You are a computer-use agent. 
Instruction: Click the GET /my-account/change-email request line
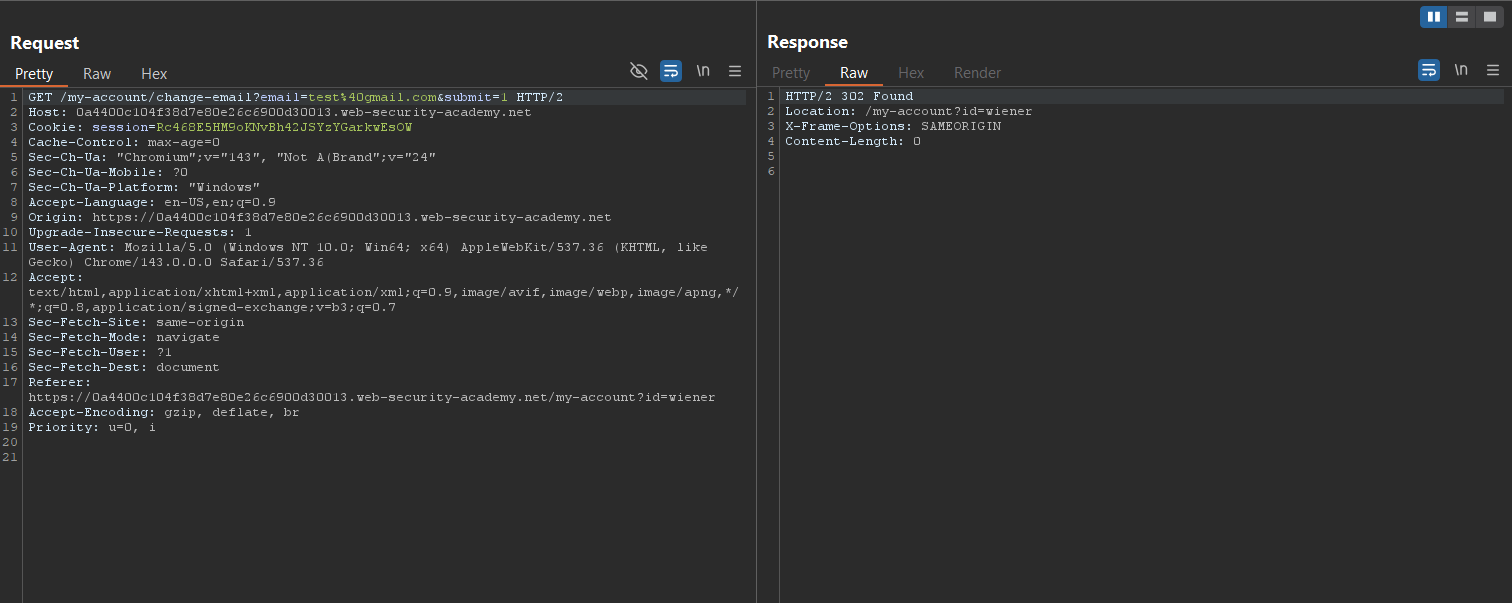coord(296,97)
